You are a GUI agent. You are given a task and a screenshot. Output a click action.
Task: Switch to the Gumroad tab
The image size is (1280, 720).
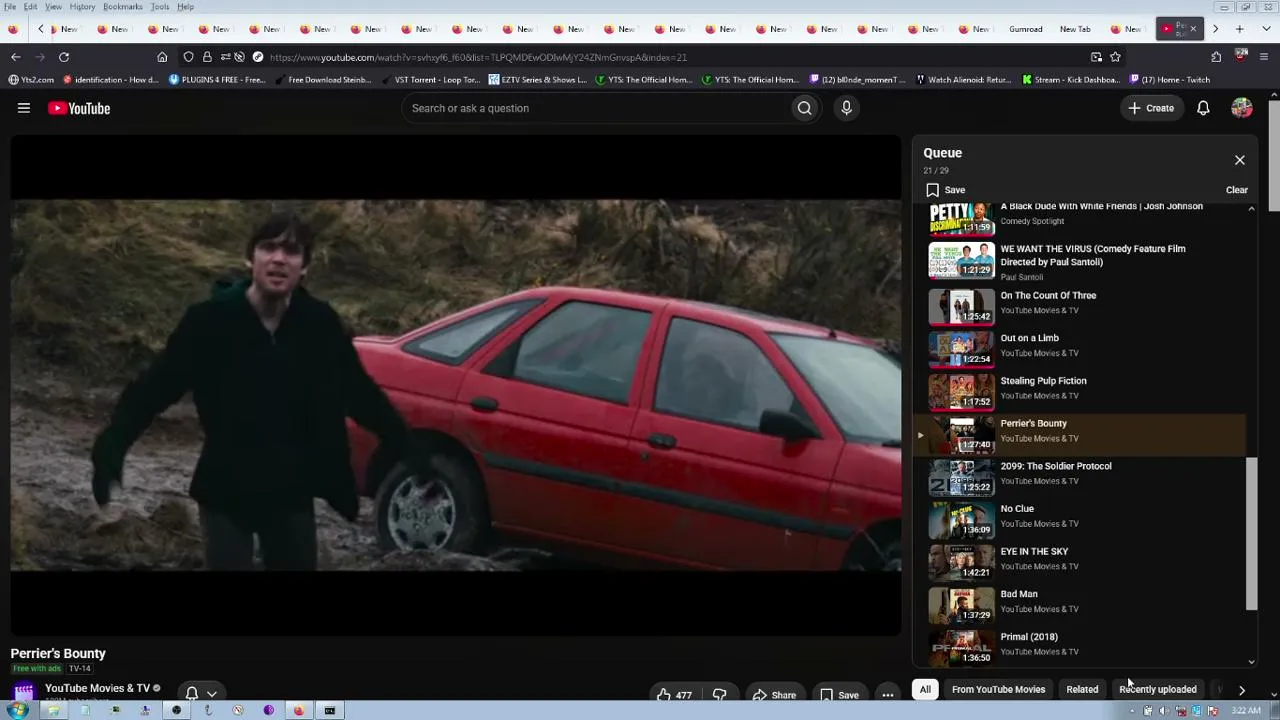point(1027,29)
